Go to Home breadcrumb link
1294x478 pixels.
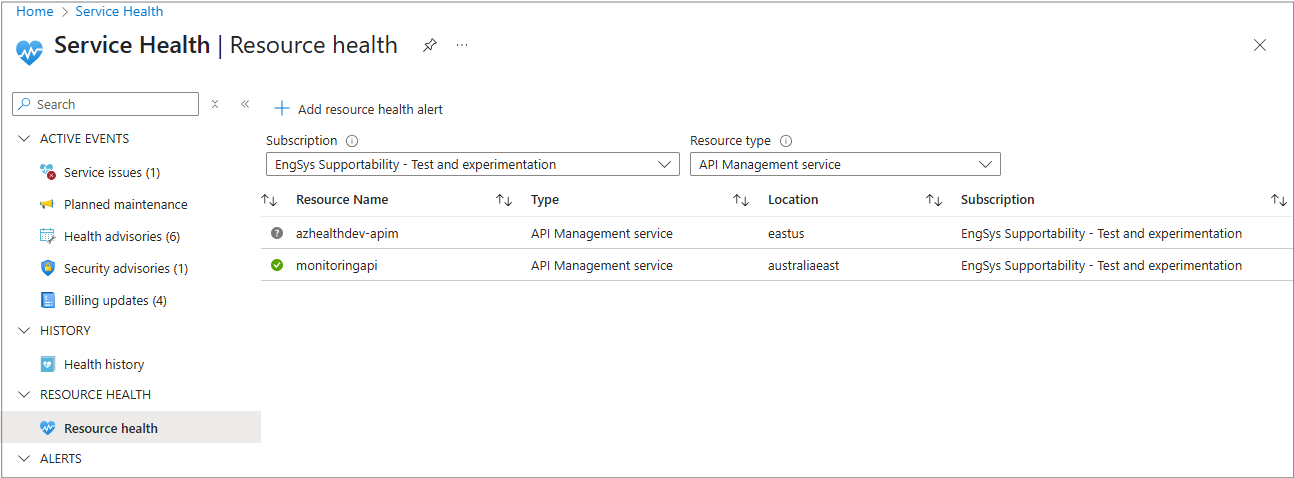pyautogui.click(x=35, y=11)
